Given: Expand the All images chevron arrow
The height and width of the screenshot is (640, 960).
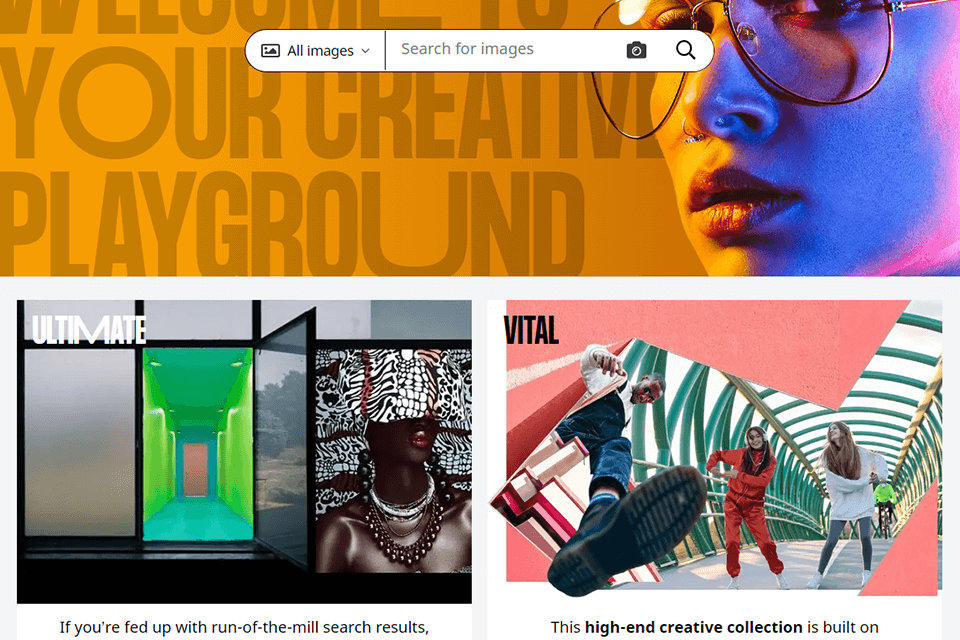Looking at the screenshot, I should pos(366,51).
